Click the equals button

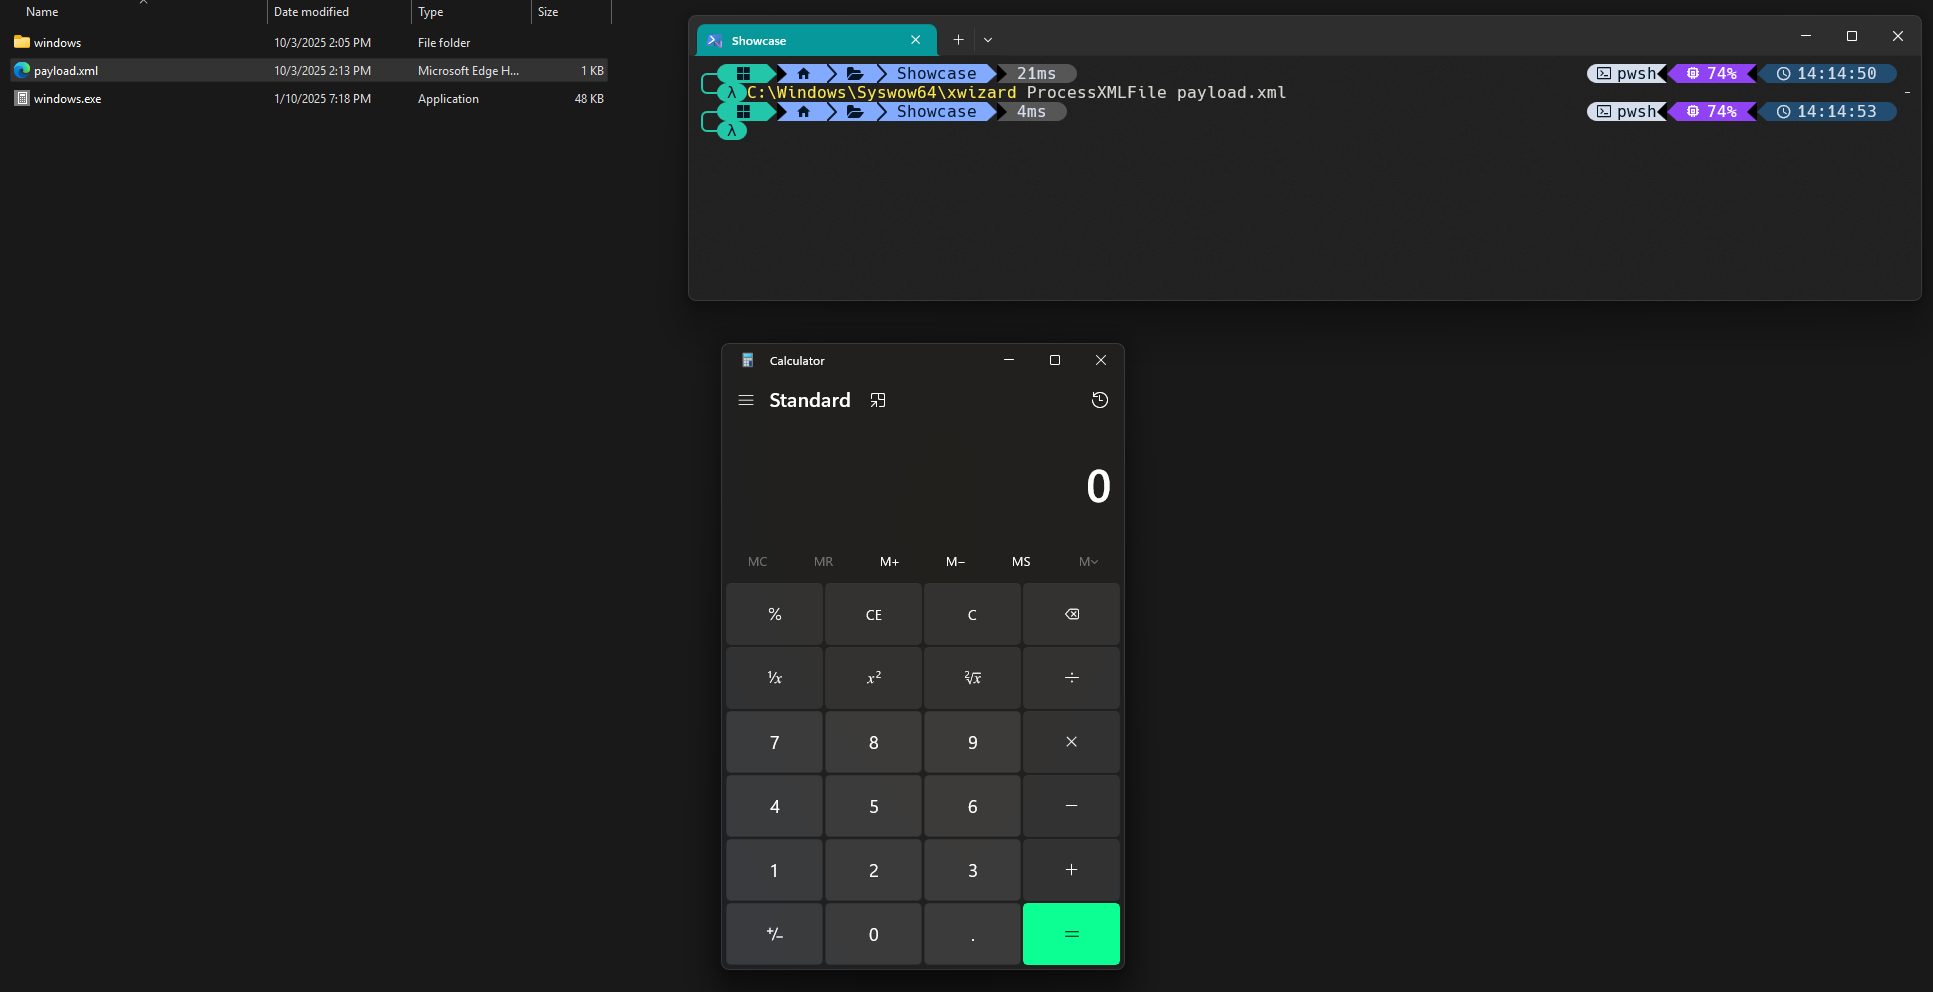pos(1071,934)
